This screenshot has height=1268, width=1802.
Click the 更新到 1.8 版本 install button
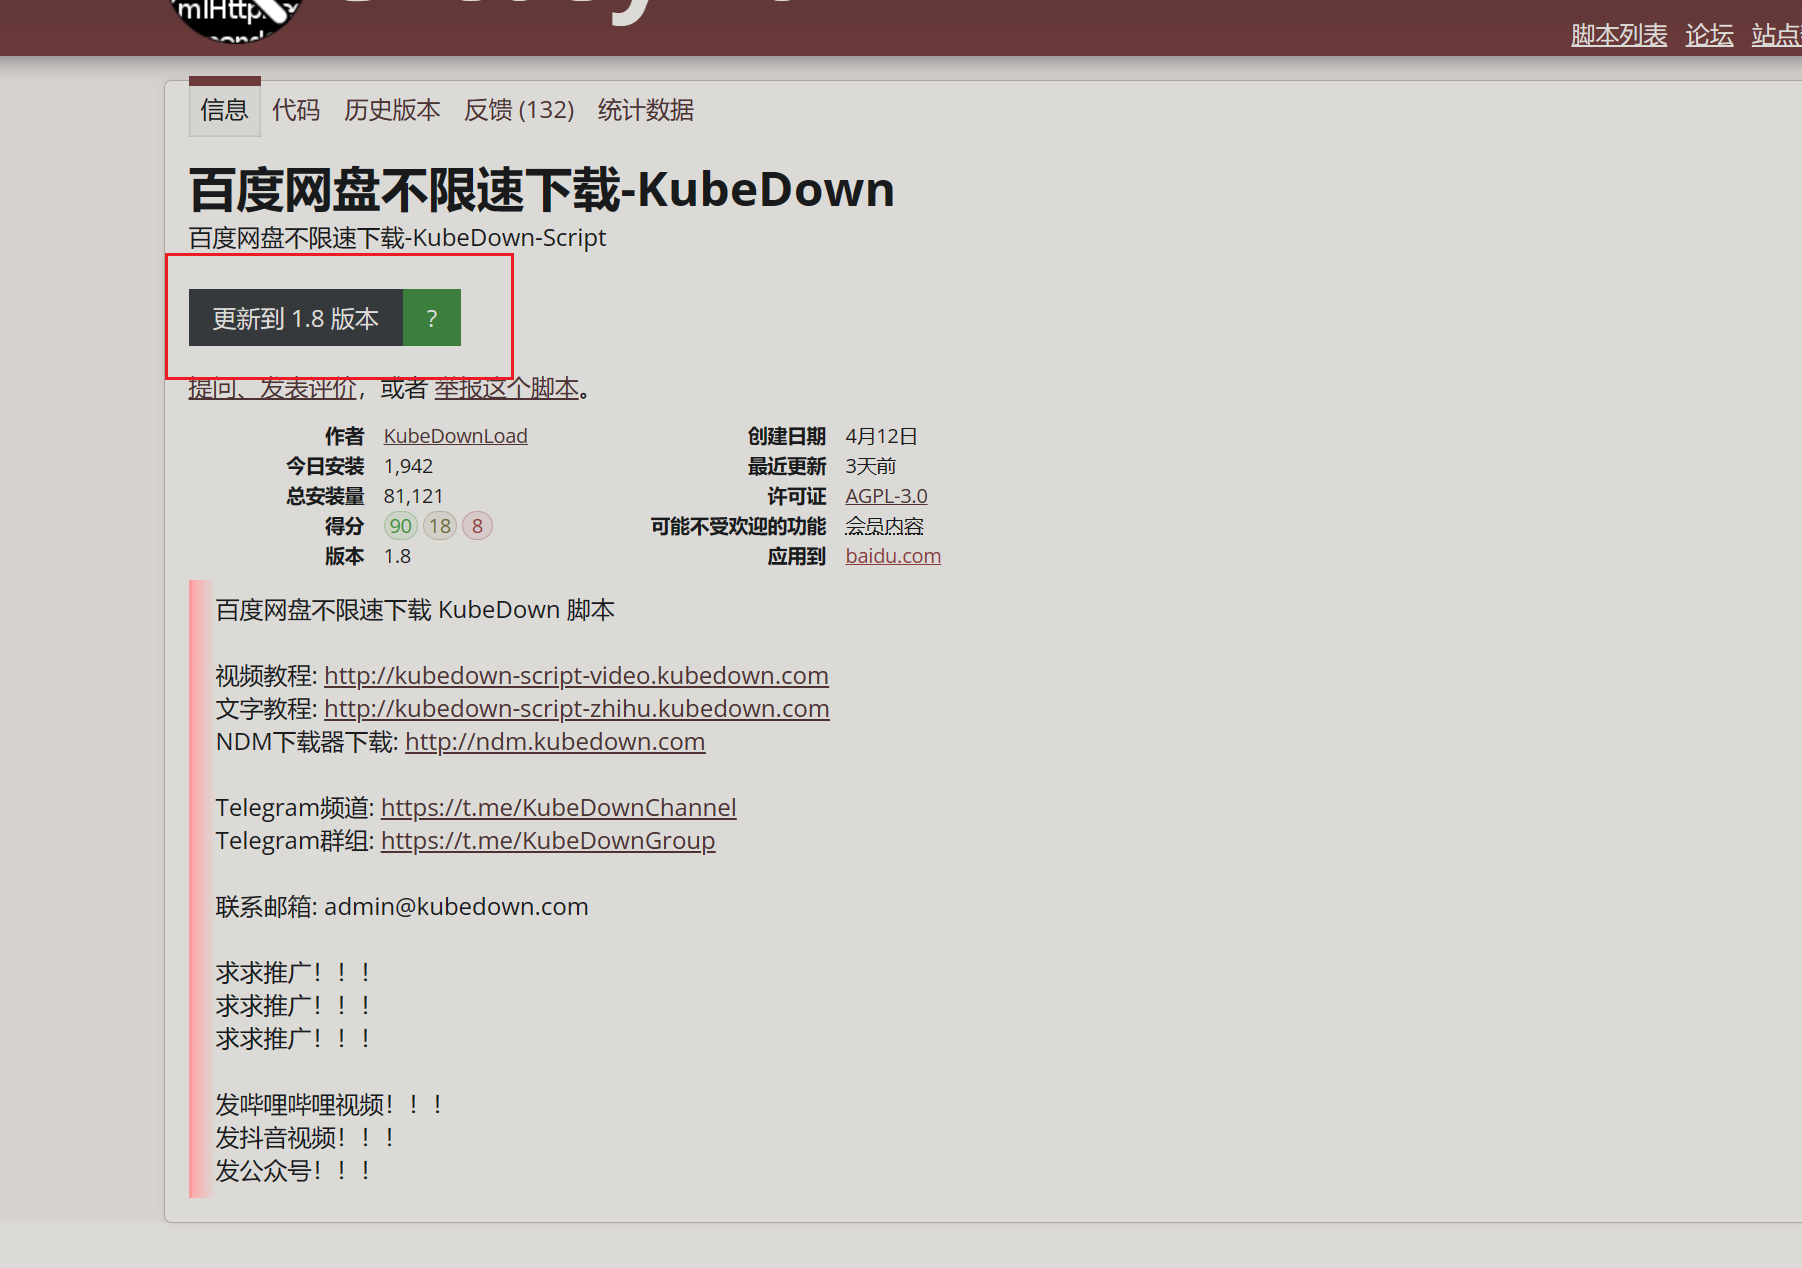pyautogui.click(x=296, y=318)
